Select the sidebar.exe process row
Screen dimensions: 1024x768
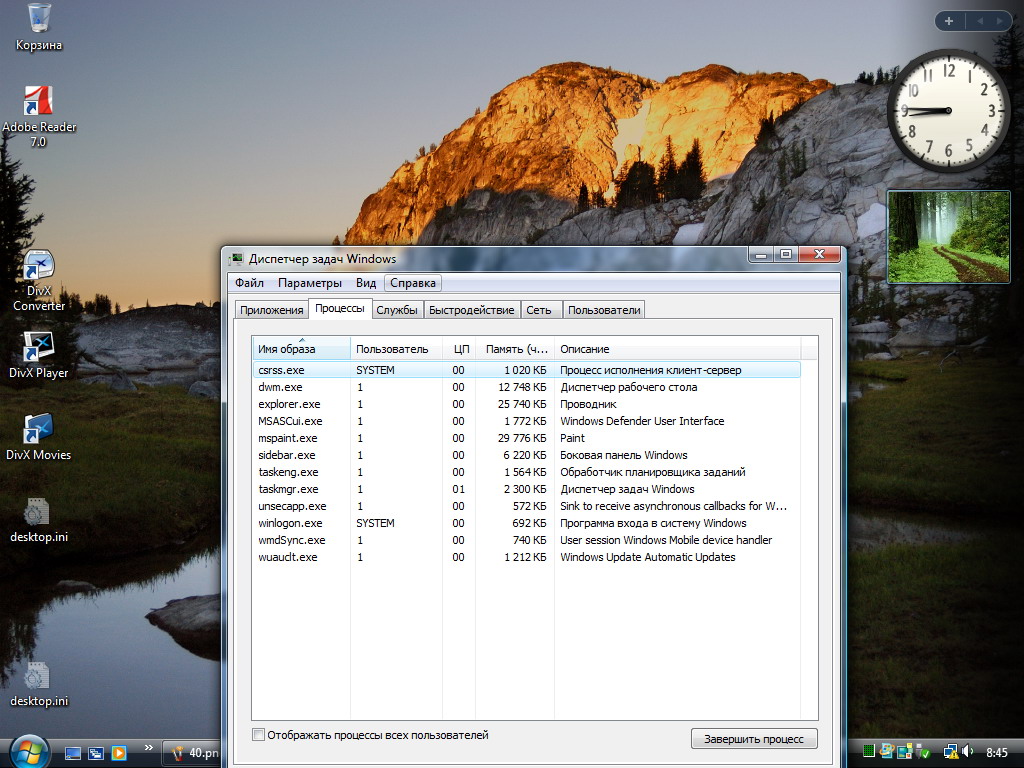tap(526, 455)
